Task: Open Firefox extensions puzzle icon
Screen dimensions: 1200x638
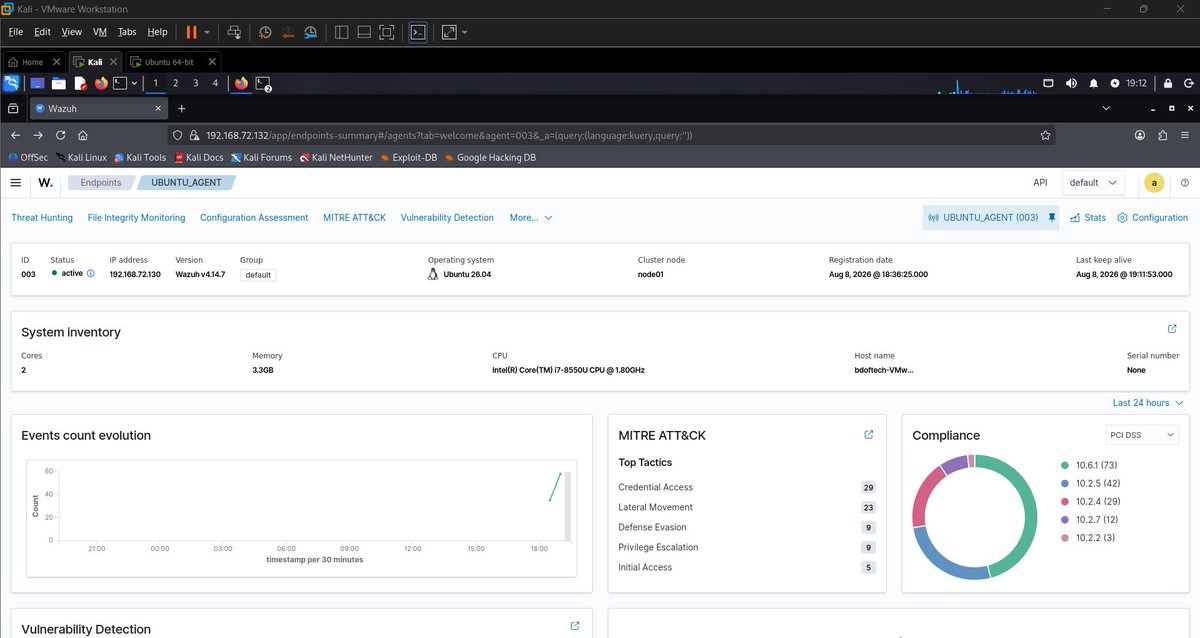Action: click(x=1162, y=135)
